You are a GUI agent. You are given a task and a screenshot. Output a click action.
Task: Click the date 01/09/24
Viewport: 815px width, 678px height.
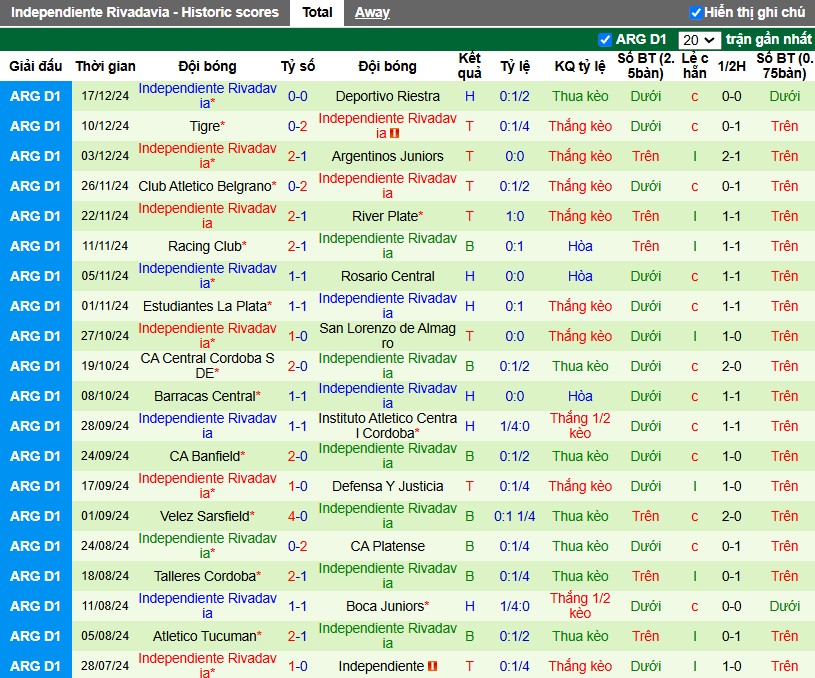coord(105,516)
